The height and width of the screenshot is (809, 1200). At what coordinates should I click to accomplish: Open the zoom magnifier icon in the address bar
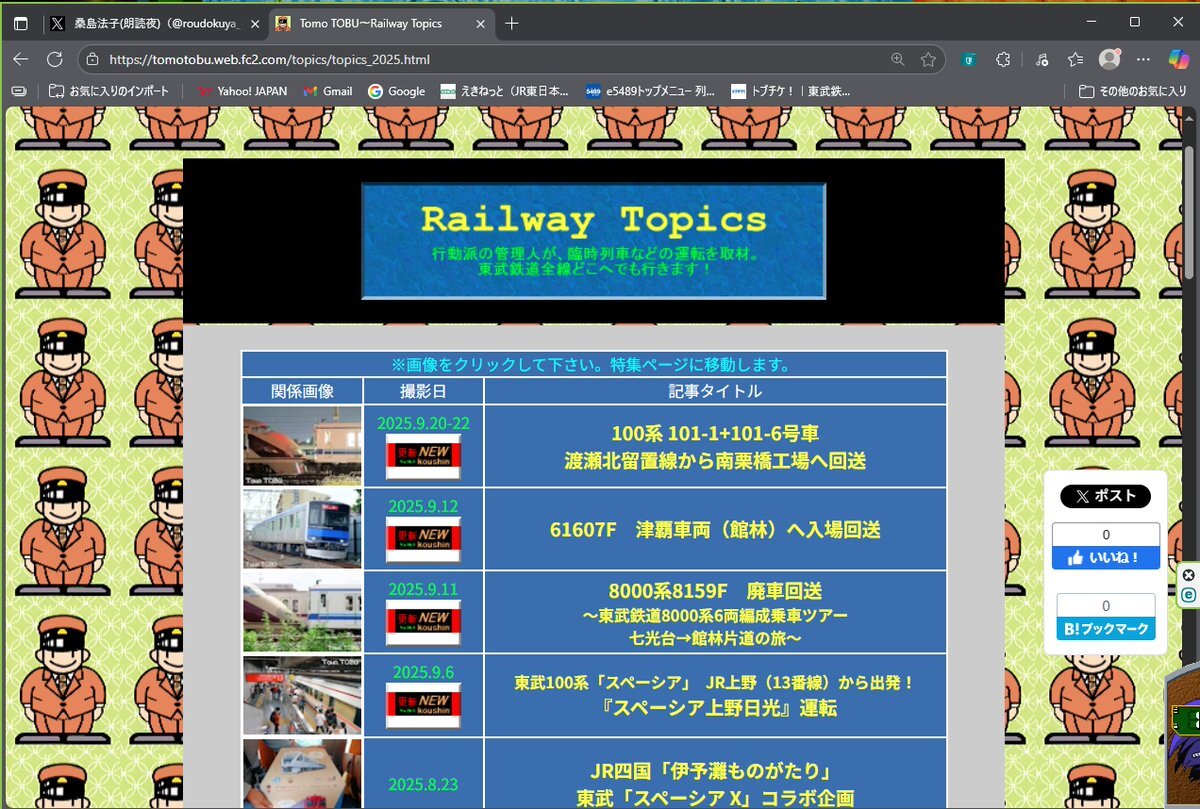(898, 59)
